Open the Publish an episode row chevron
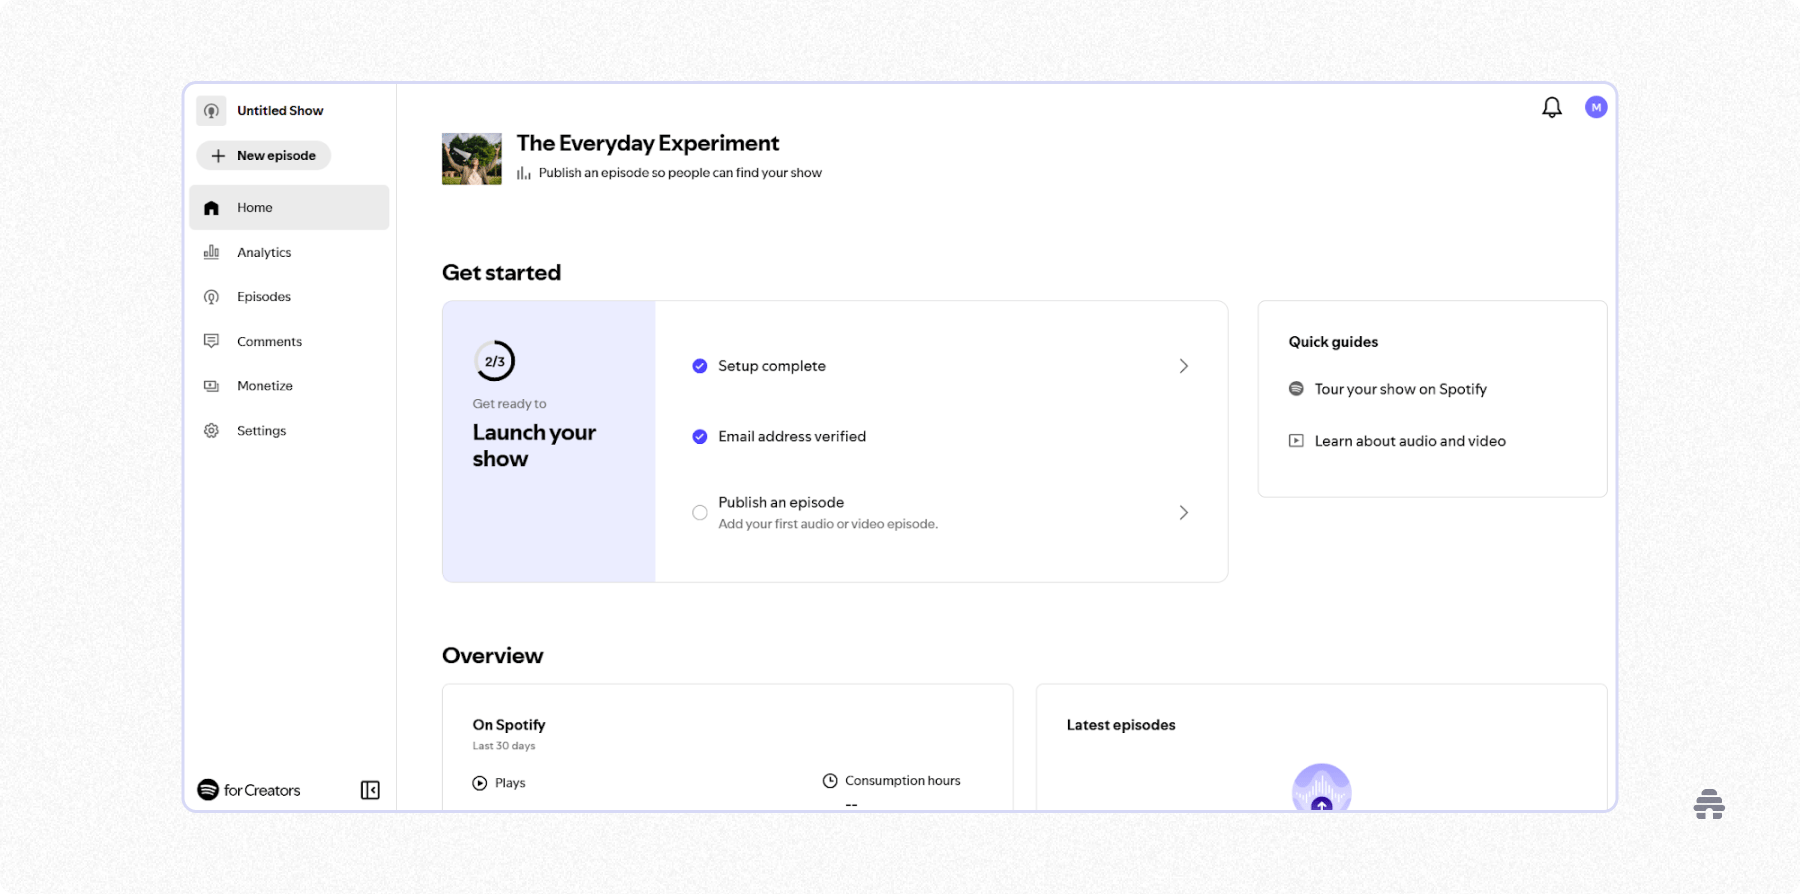This screenshot has height=894, width=1800. [1184, 513]
